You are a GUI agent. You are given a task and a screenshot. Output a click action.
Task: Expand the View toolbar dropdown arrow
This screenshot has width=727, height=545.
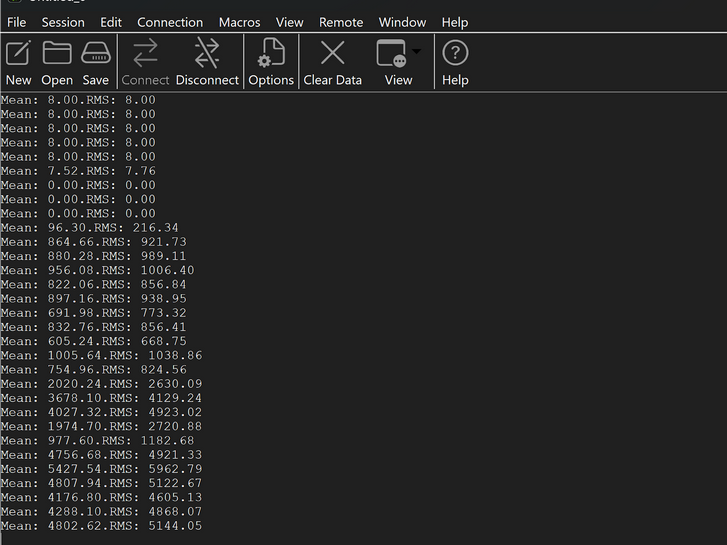[416, 51]
